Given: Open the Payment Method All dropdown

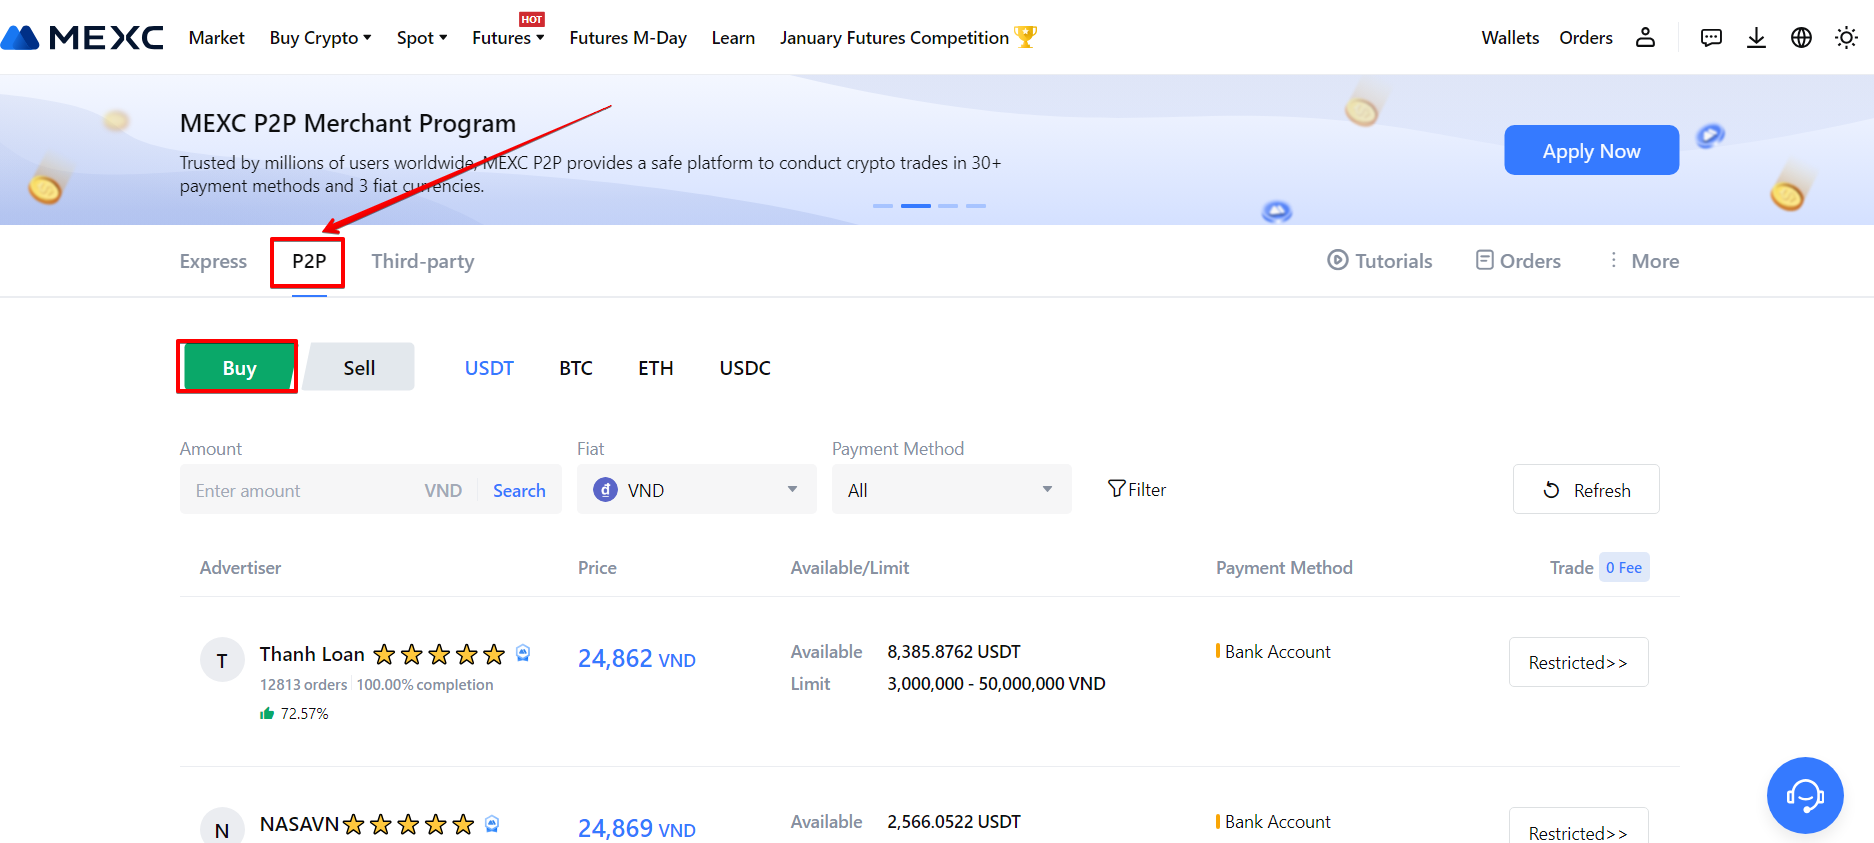Looking at the screenshot, I should (952, 489).
